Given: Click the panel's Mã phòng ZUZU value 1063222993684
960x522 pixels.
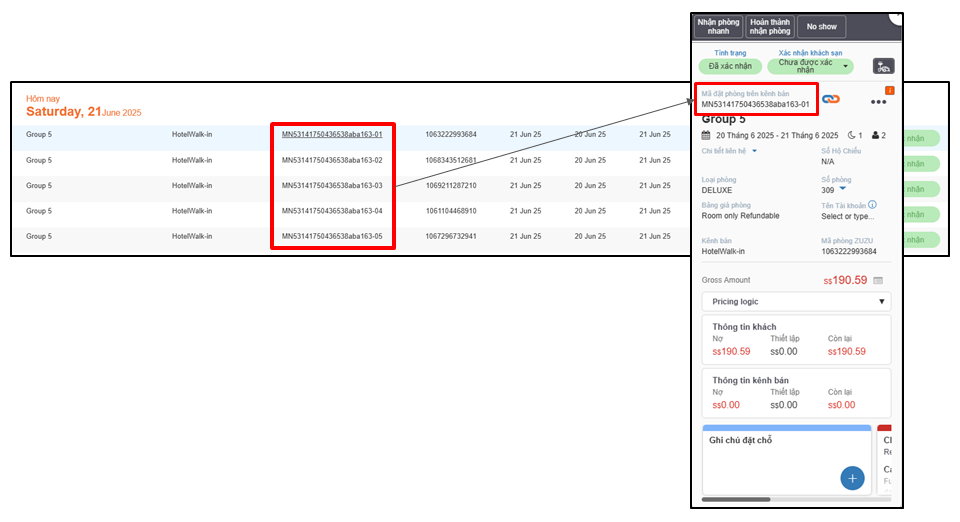Looking at the screenshot, I should [x=849, y=252].
